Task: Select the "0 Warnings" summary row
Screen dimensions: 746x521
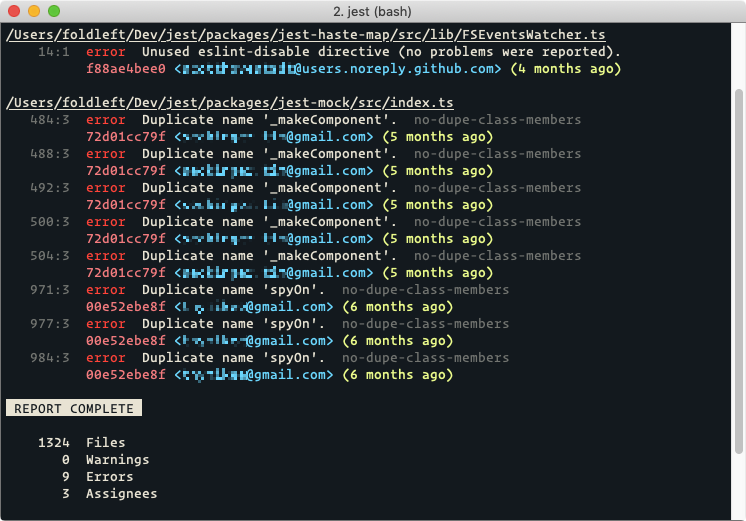Action: pyautogui.click(x=105, y=460)
